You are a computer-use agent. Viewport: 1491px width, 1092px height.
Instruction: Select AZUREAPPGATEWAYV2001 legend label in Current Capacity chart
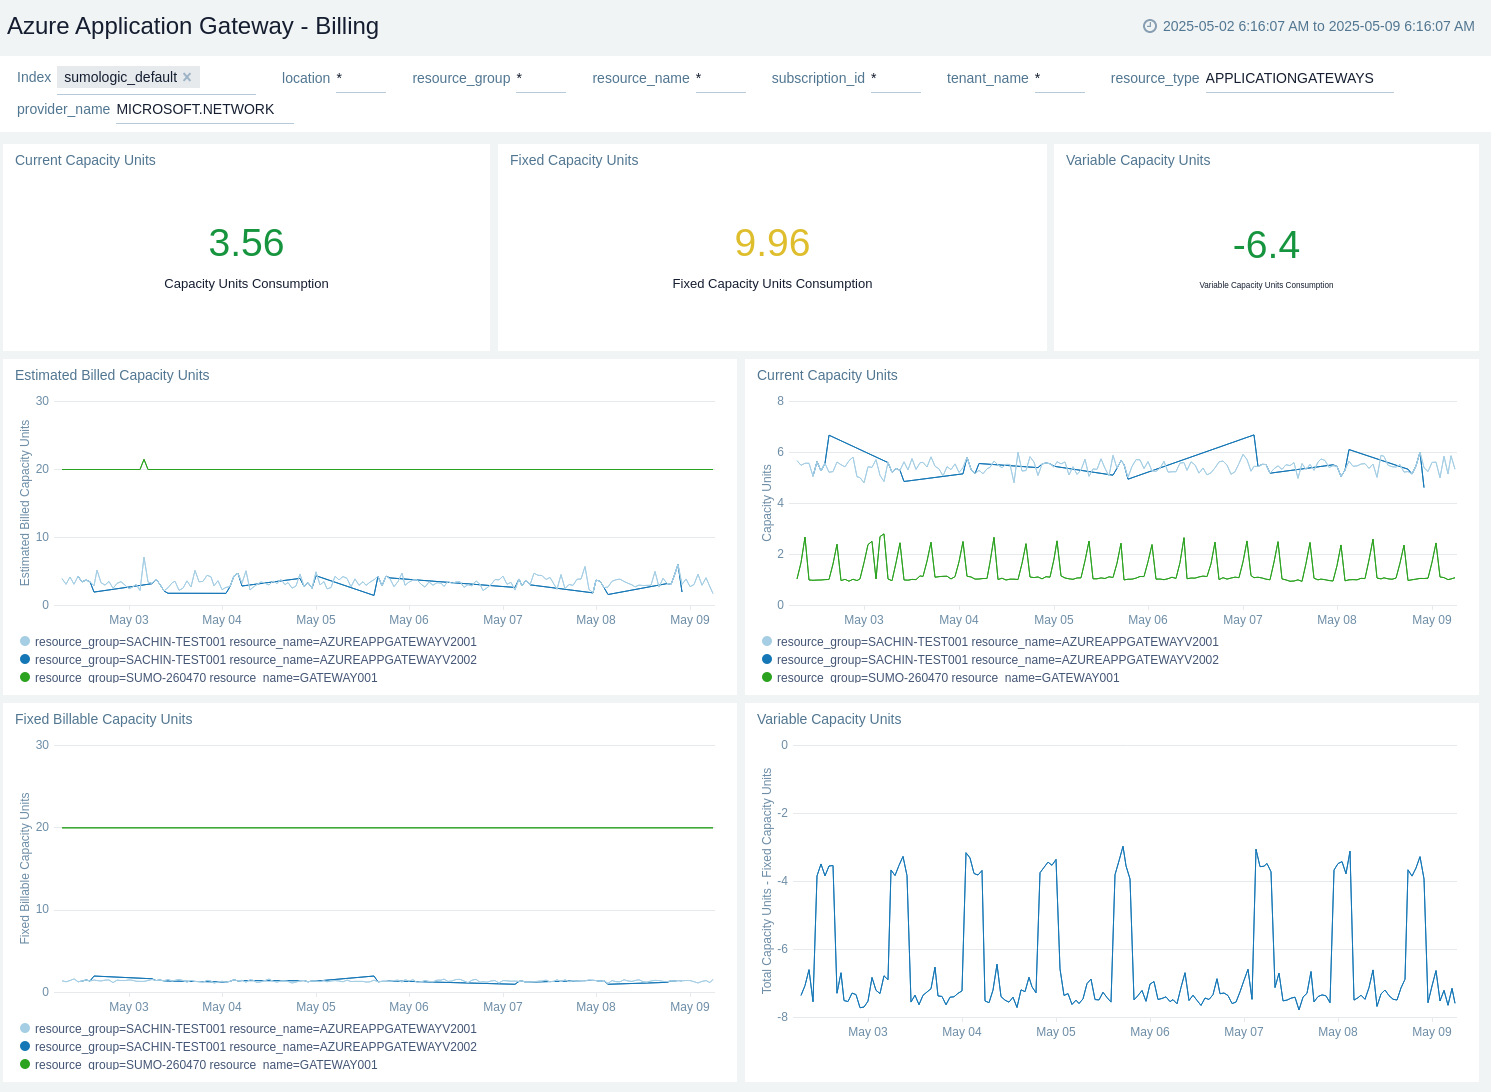[998, 642]
